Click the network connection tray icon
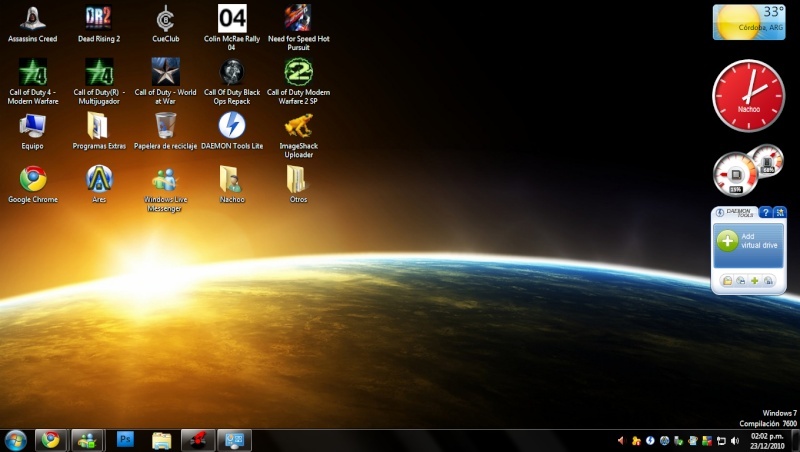Screen dimensions: 800x452 pos(721,440)
